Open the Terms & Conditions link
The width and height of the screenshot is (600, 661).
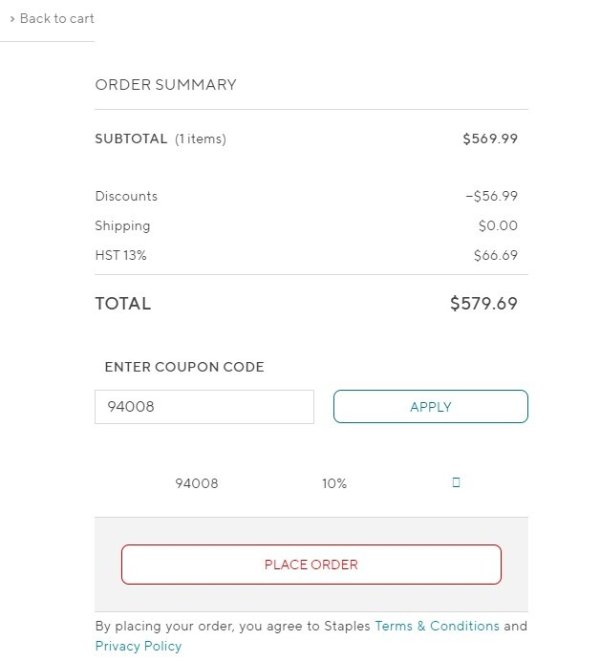(x=437, y=626)
